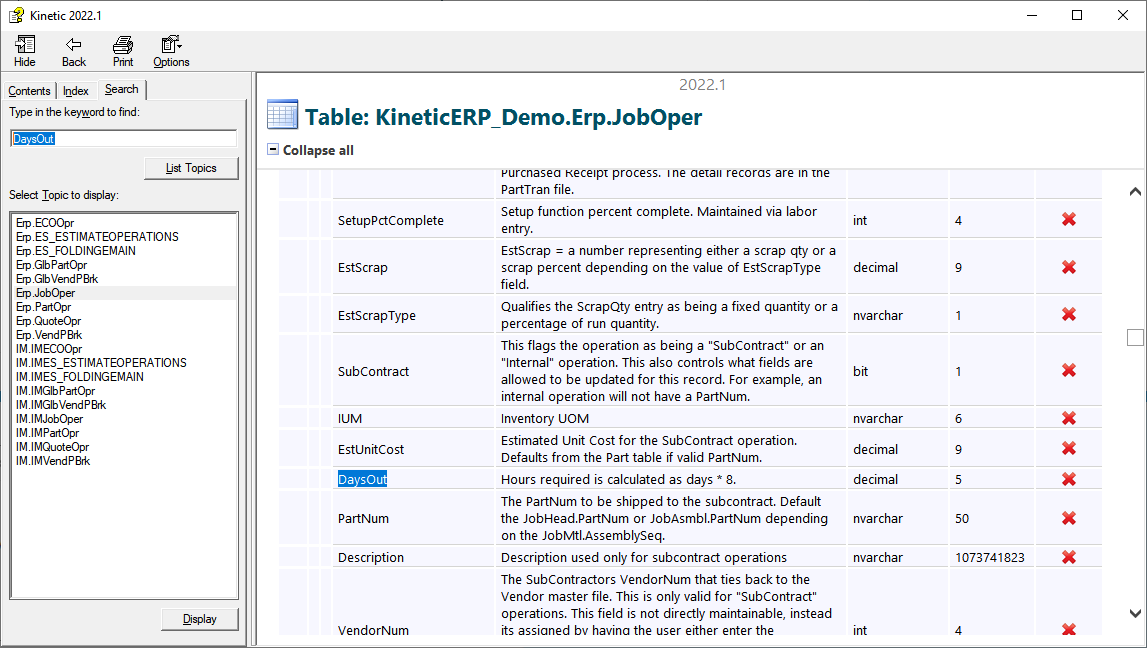
Task: Click the table icon beside the JobOper heading
Action: pos(282,115)
